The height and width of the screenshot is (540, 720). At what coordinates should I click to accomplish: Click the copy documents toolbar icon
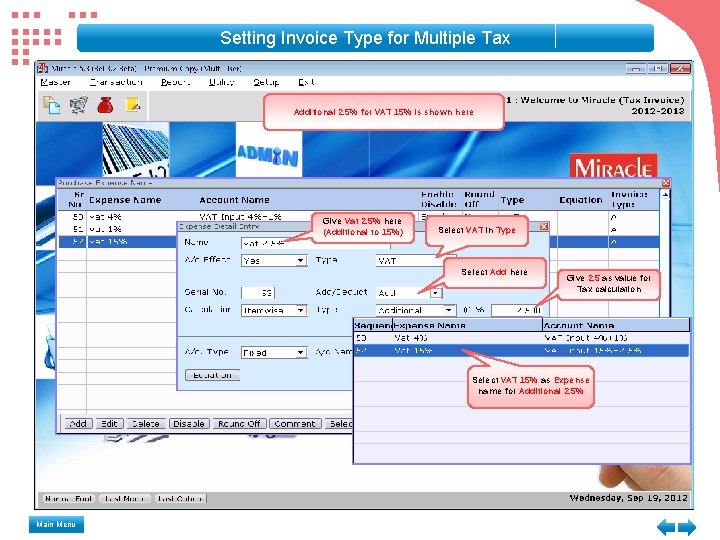51,105
